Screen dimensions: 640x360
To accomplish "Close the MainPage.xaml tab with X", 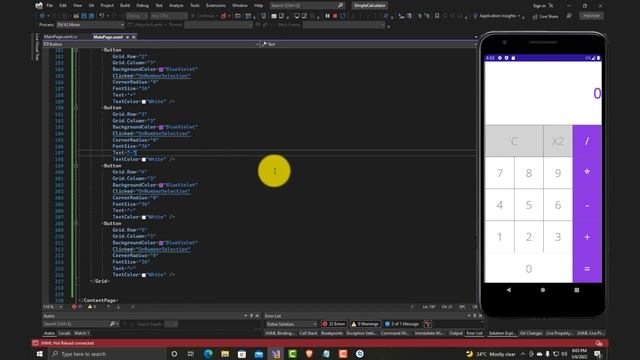I will coord(133,37).
